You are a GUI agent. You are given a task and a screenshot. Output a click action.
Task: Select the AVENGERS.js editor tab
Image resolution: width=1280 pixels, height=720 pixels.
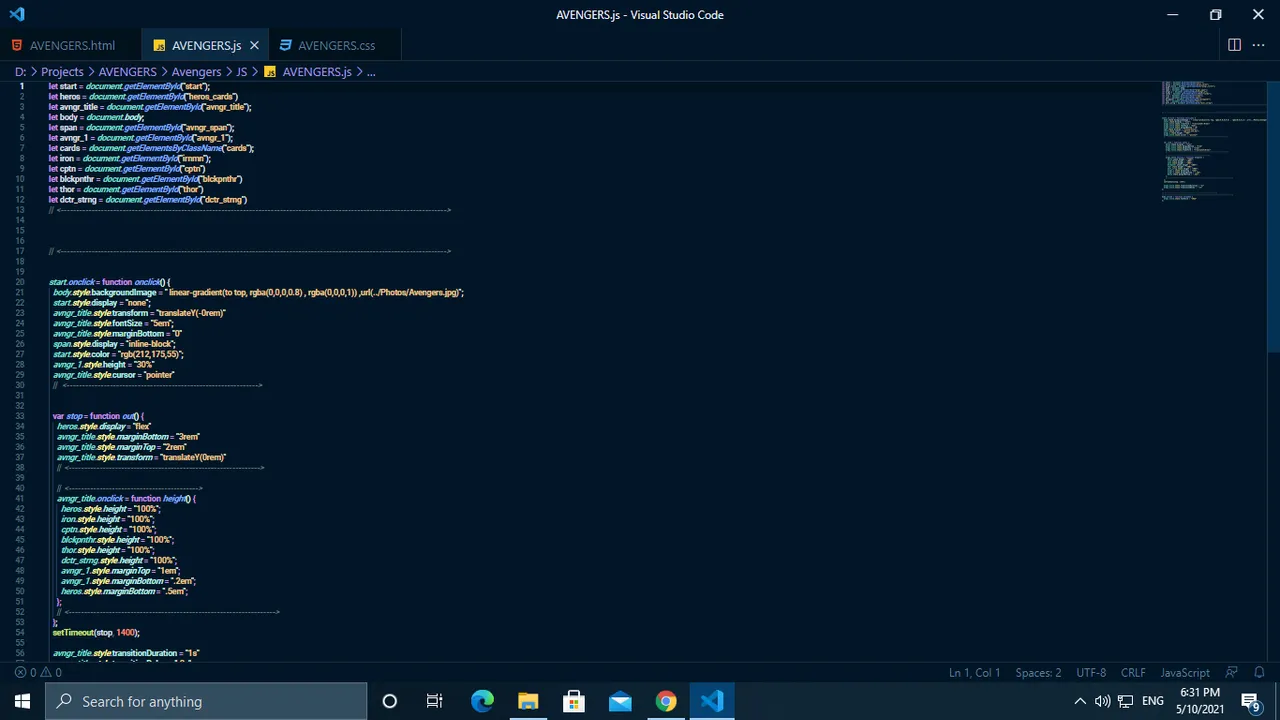[206, 45]
